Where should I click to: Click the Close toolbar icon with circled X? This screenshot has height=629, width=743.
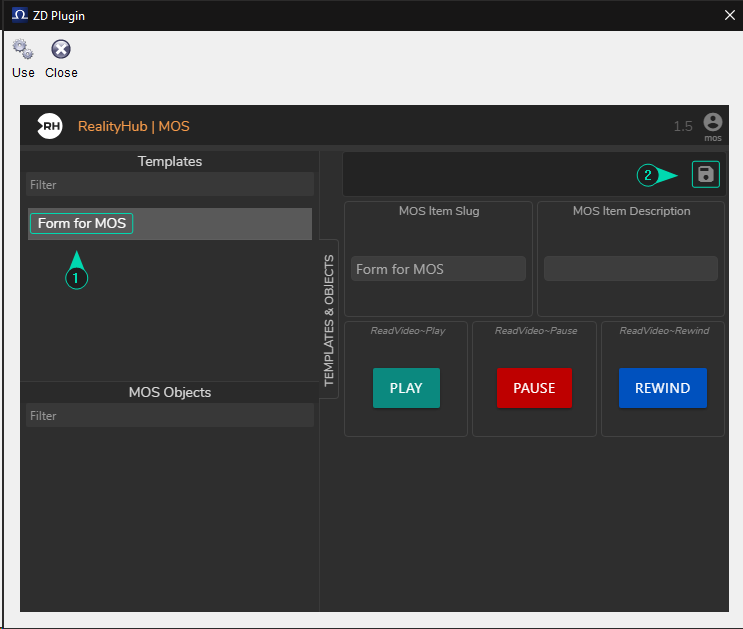(61, 50)
